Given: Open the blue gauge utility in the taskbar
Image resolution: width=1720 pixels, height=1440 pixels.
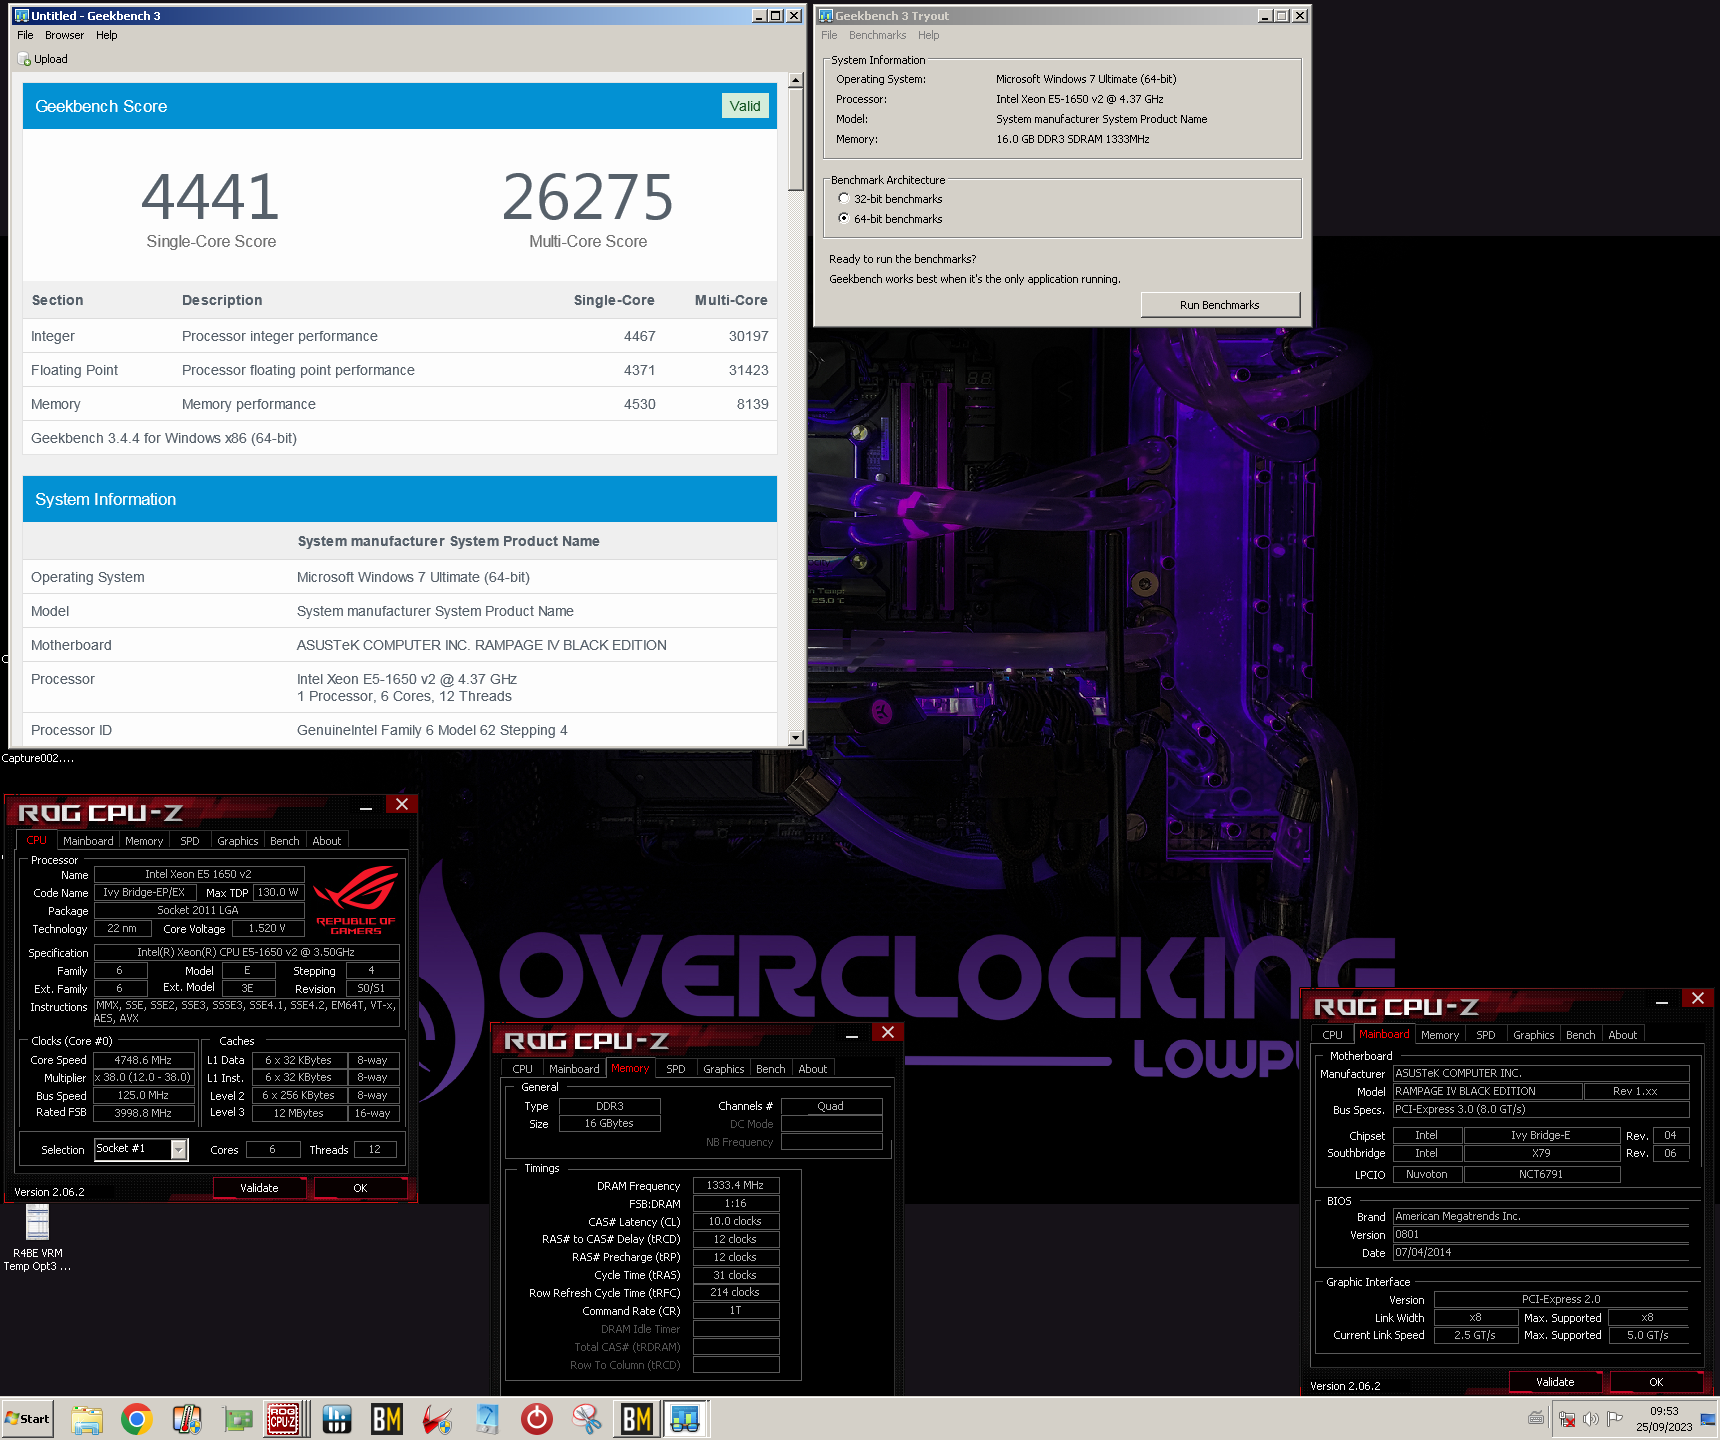Looking at the screenshot, I should (x=487, y=1419).
